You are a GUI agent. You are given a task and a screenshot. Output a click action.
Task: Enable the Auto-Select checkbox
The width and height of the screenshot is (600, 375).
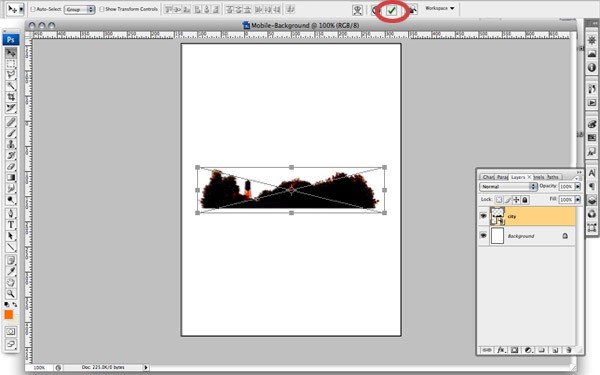[x=33, y=9]
